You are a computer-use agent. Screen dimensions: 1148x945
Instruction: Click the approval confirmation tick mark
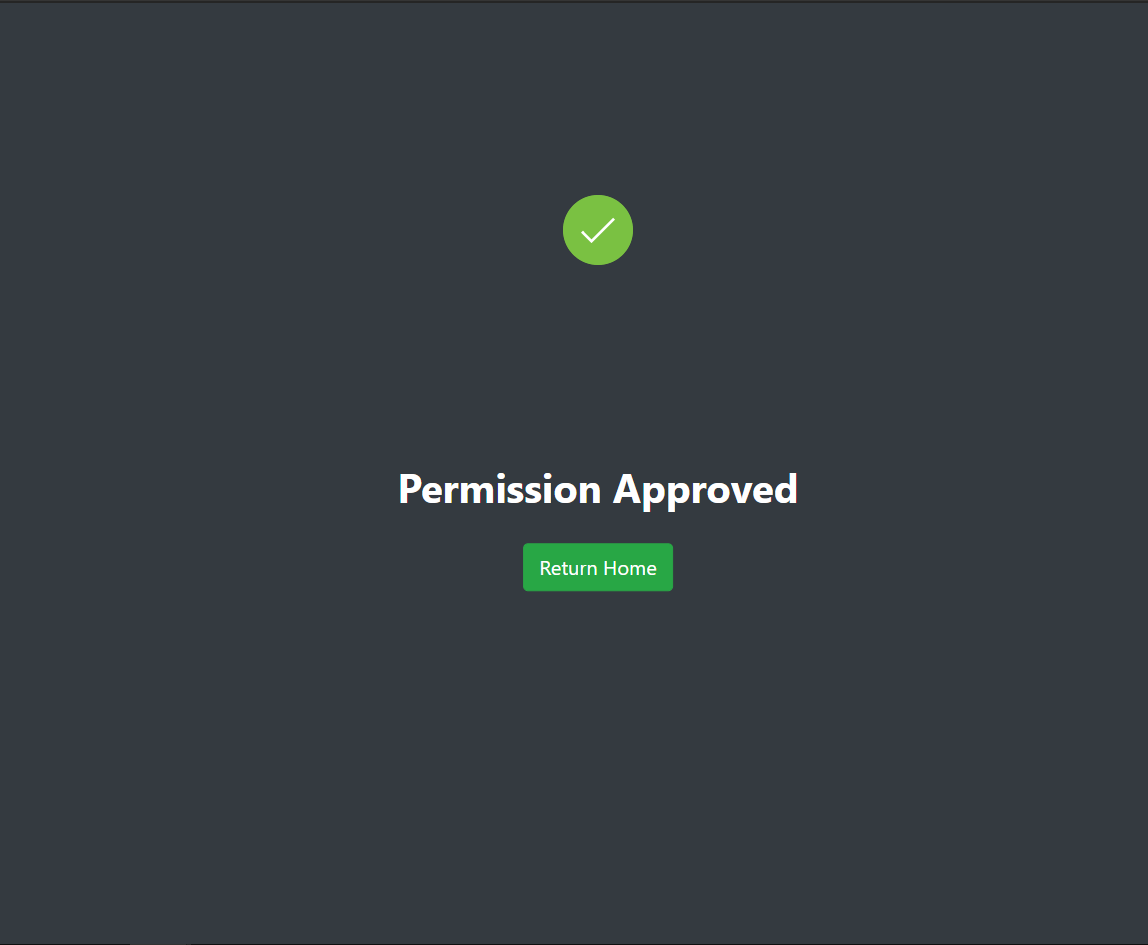[597, 230]
